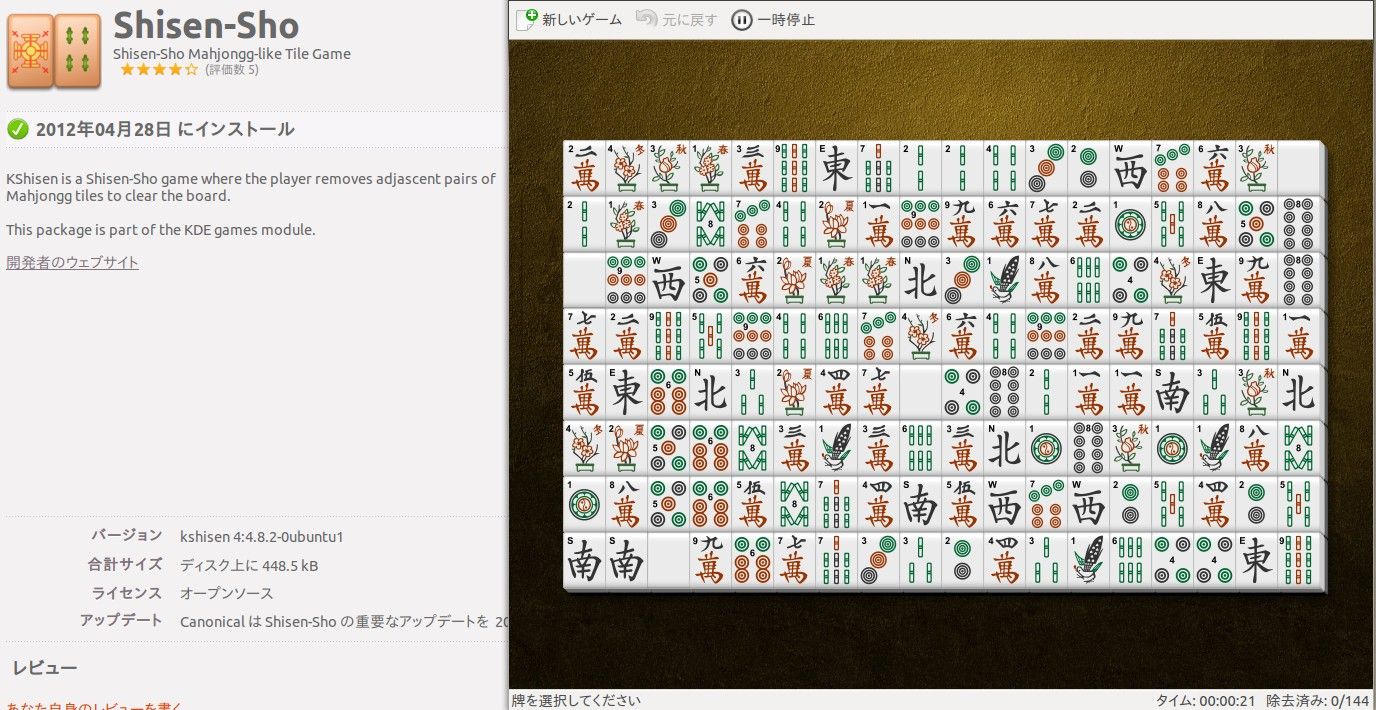Start a new game with 新しいゲーム

click(568, 19)
